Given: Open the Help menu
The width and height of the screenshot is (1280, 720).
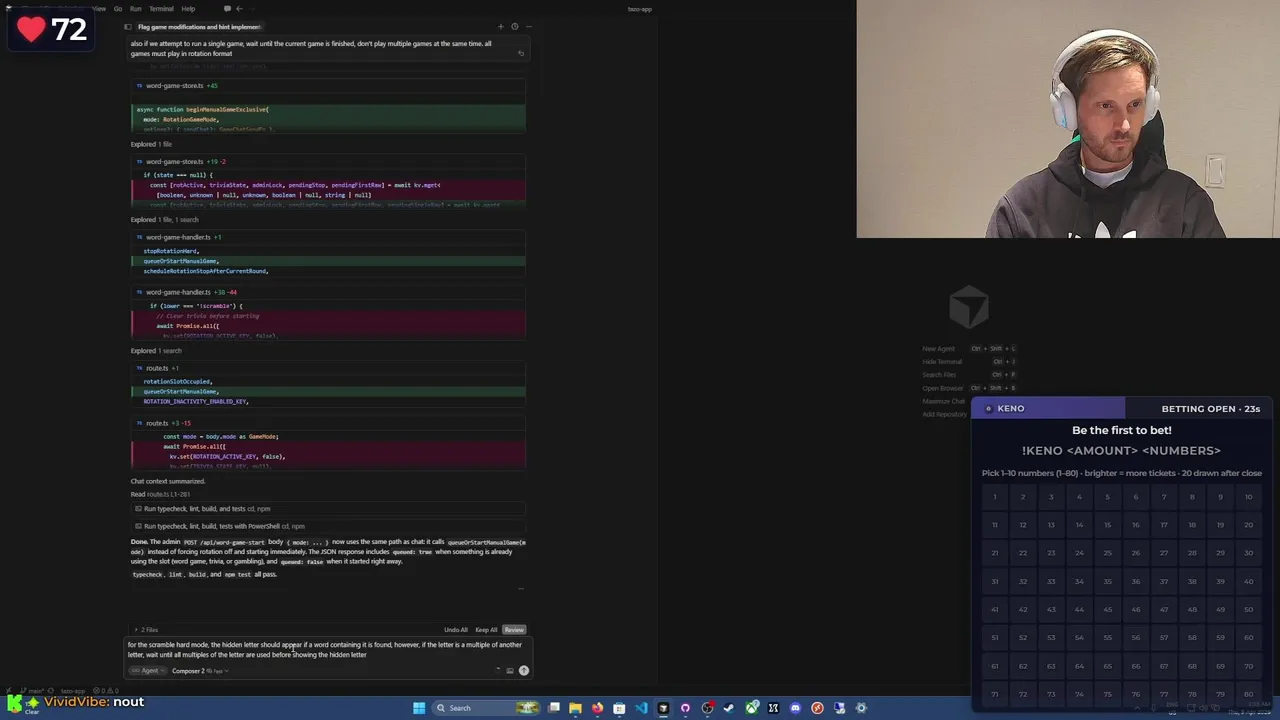Looking at the screenshot, I should [188, 9].
